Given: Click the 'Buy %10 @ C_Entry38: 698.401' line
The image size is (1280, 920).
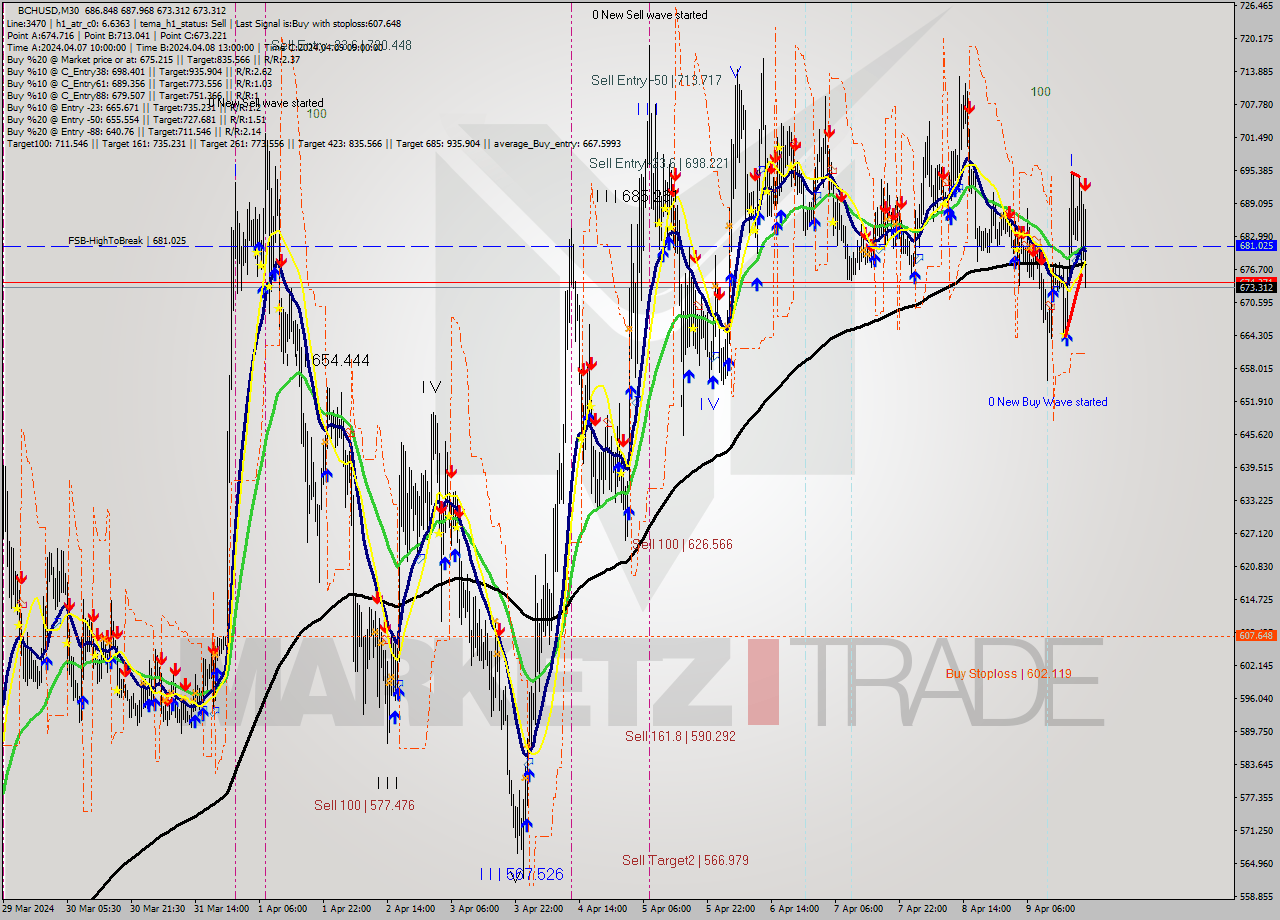Looking at the screenshot, I should (x=138, y=71).
